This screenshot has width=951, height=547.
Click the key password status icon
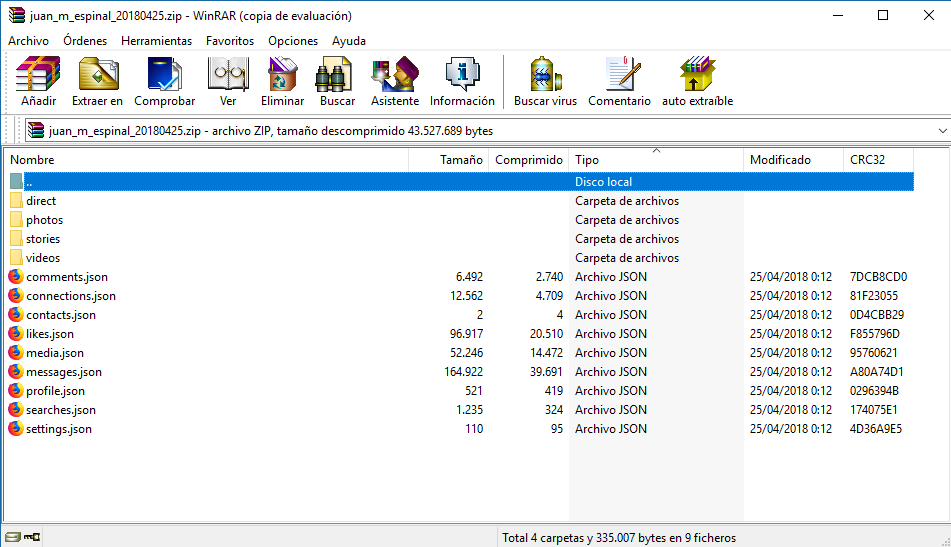[32, 537]
